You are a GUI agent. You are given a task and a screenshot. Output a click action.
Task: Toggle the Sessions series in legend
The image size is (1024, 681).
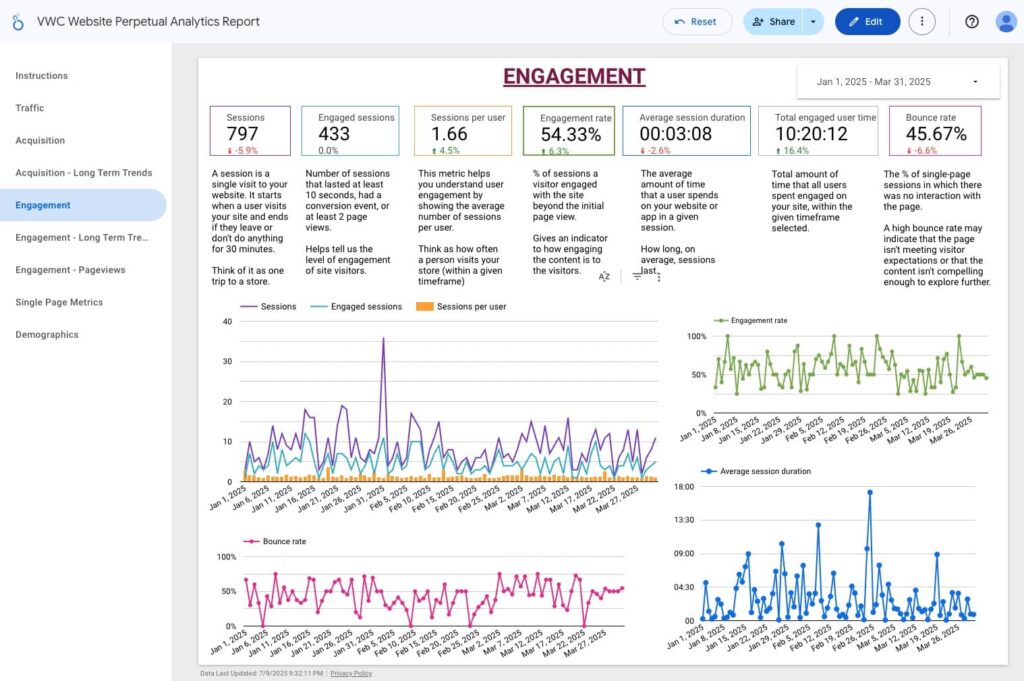click(269, 307)
